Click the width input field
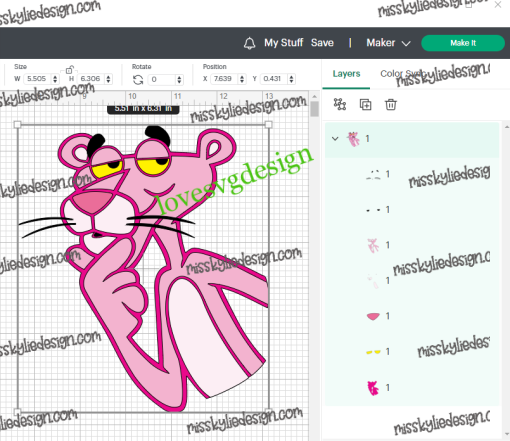Viewport: 510px width, 441px height. click(x=37, y=79)
